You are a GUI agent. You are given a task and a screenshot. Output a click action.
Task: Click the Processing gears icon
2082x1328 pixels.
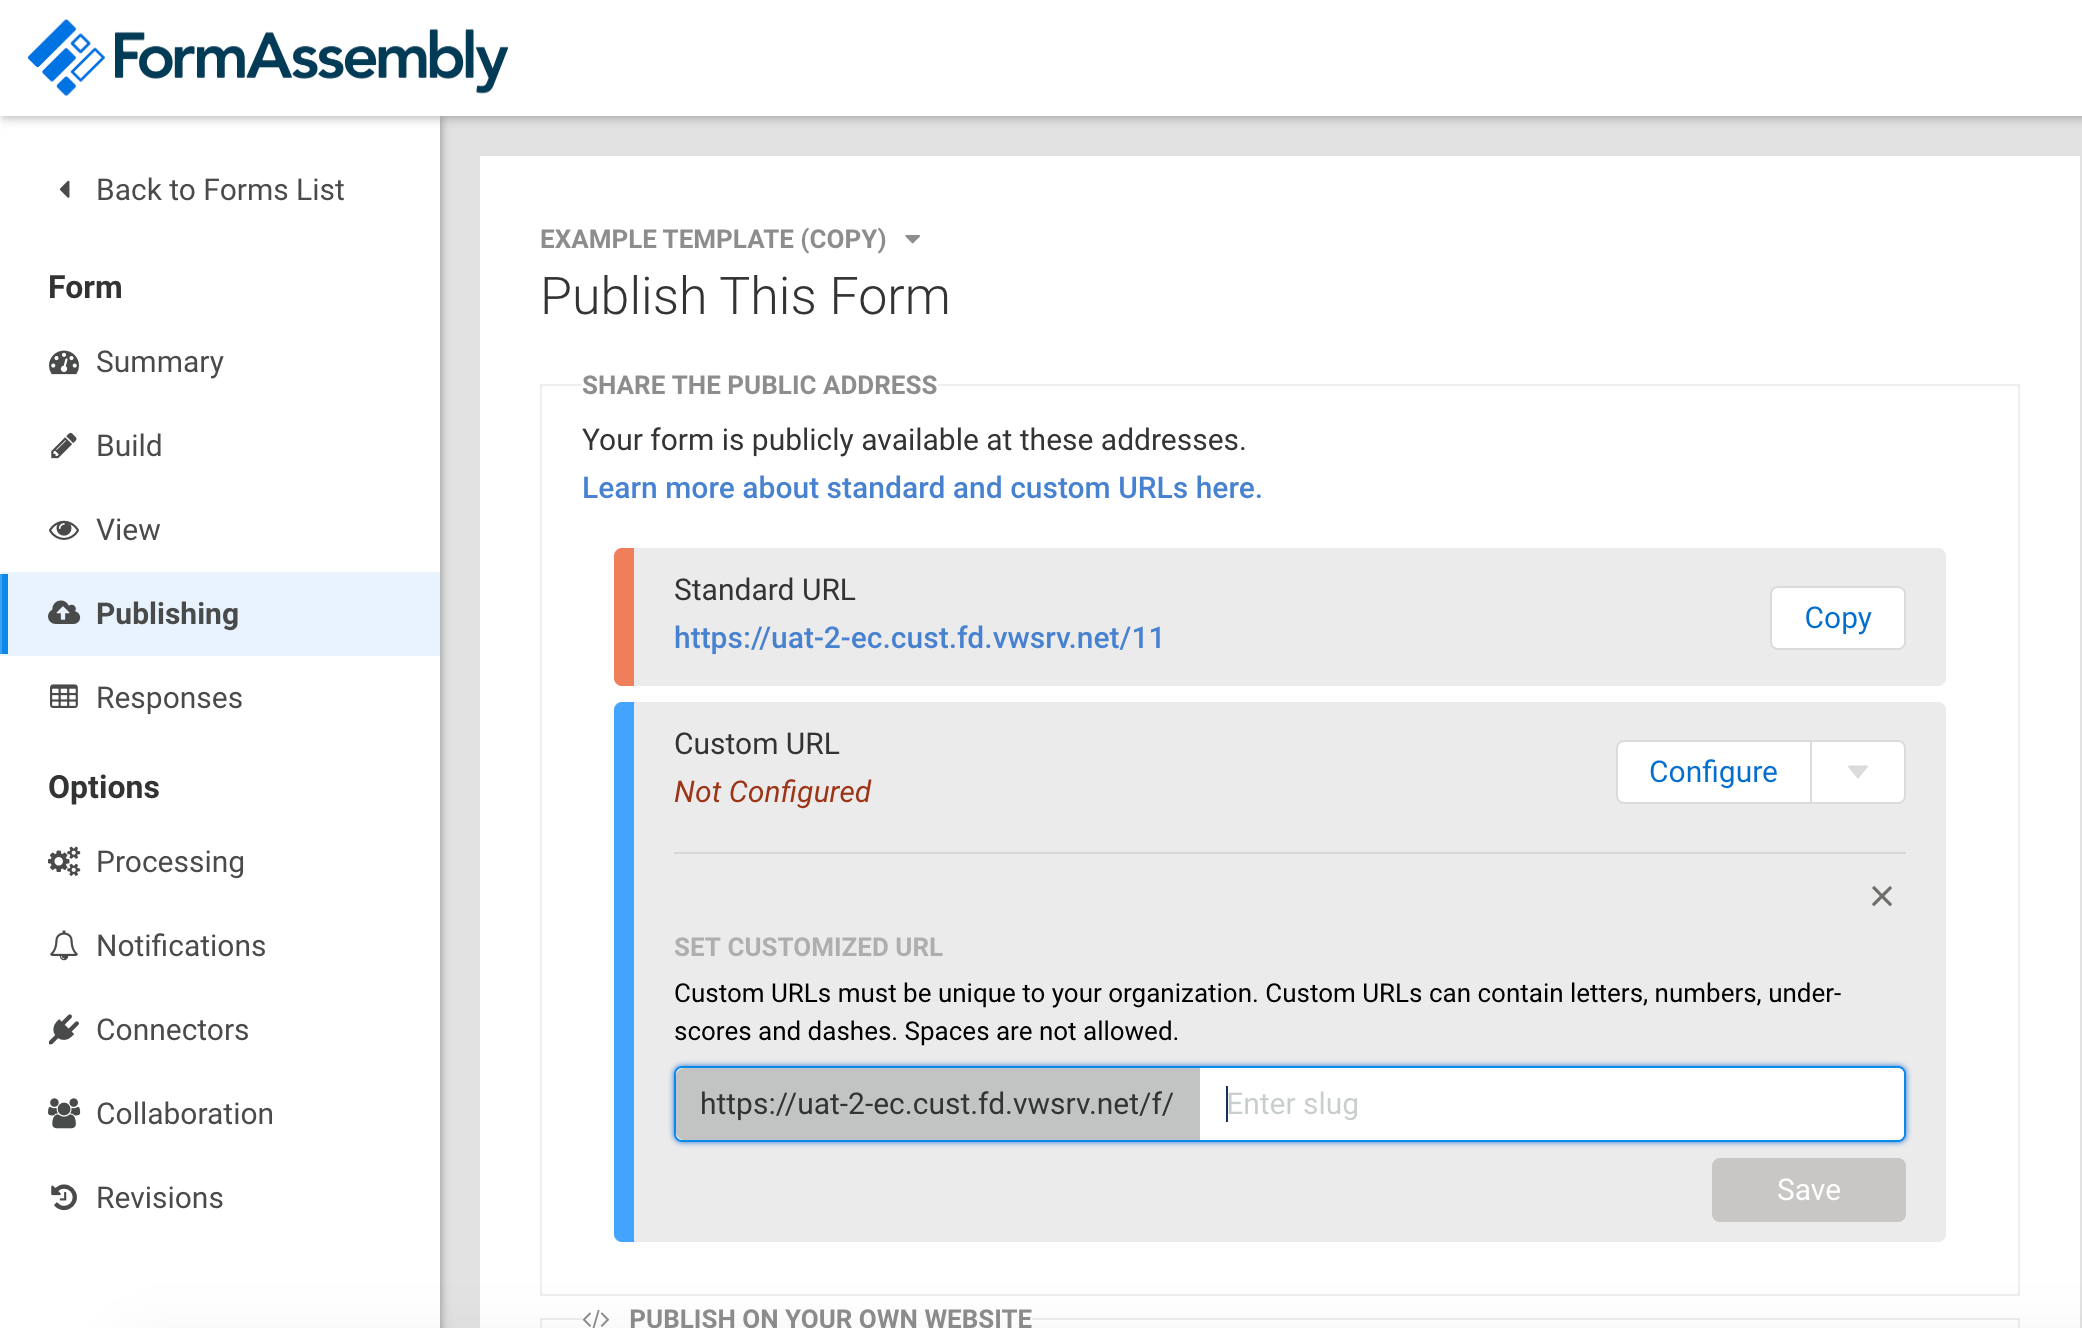point(64,862)
